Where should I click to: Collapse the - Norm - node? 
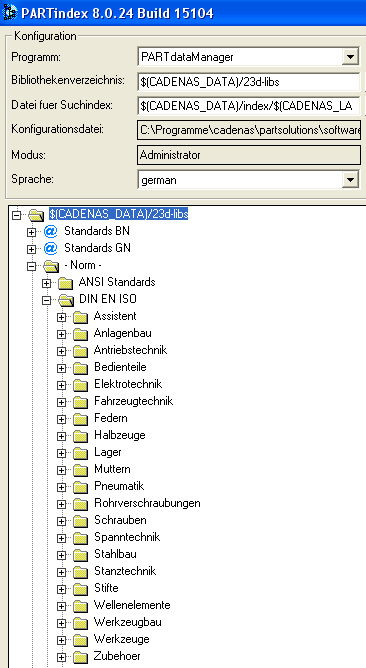click(31, 266)
